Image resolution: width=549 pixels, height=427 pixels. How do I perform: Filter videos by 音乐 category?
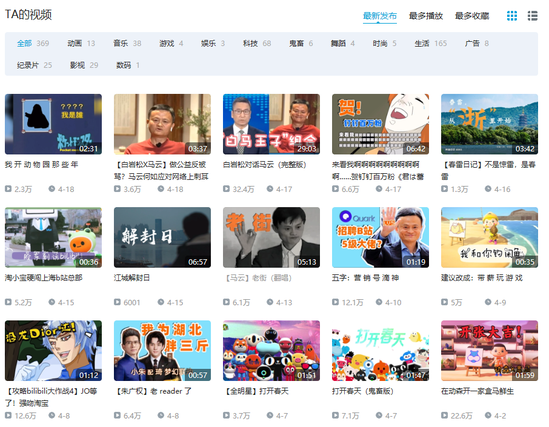[127, 43]
